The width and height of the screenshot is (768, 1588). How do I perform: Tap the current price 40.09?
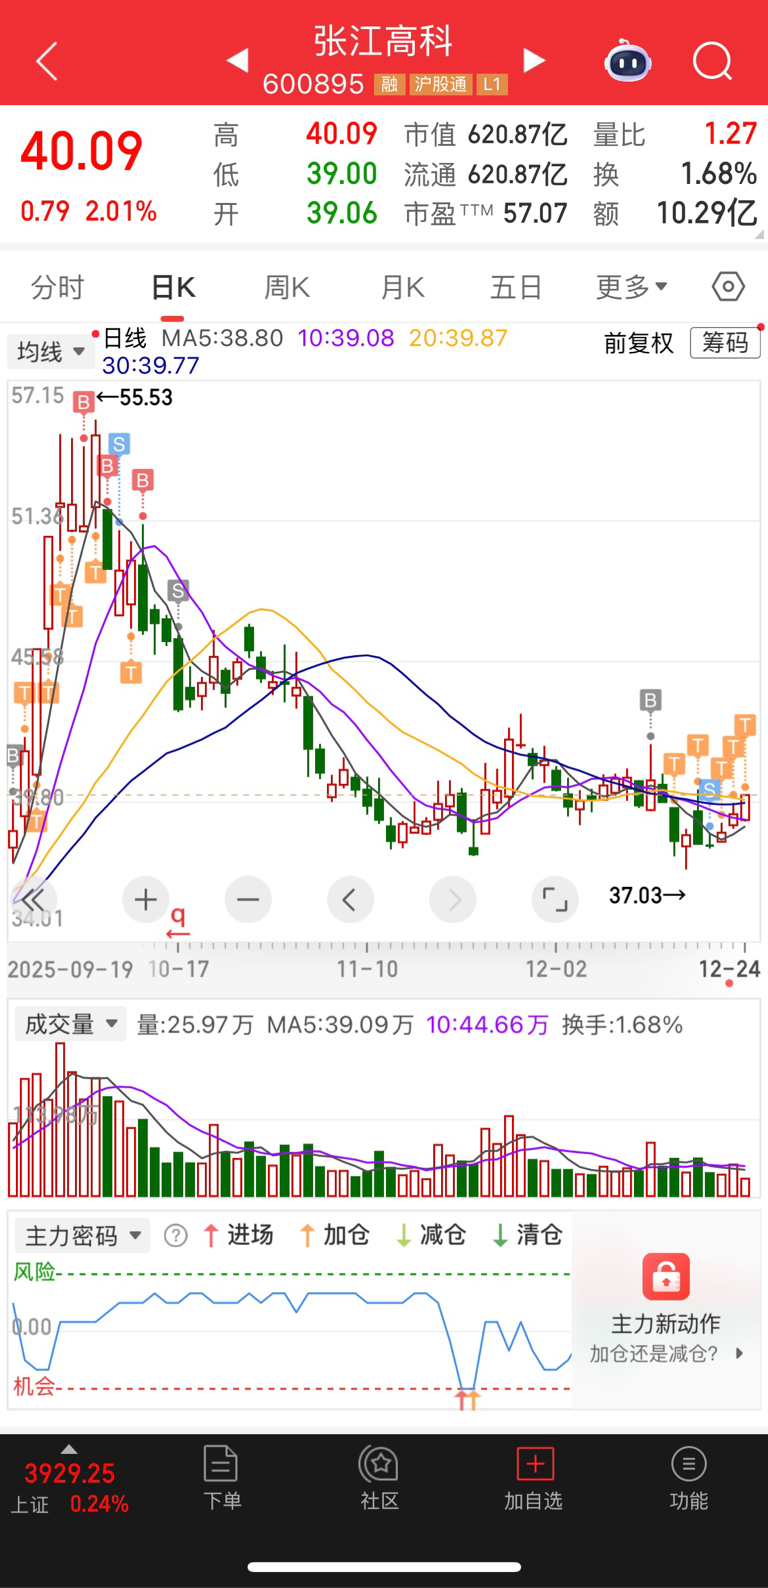(x=82, y=152)
